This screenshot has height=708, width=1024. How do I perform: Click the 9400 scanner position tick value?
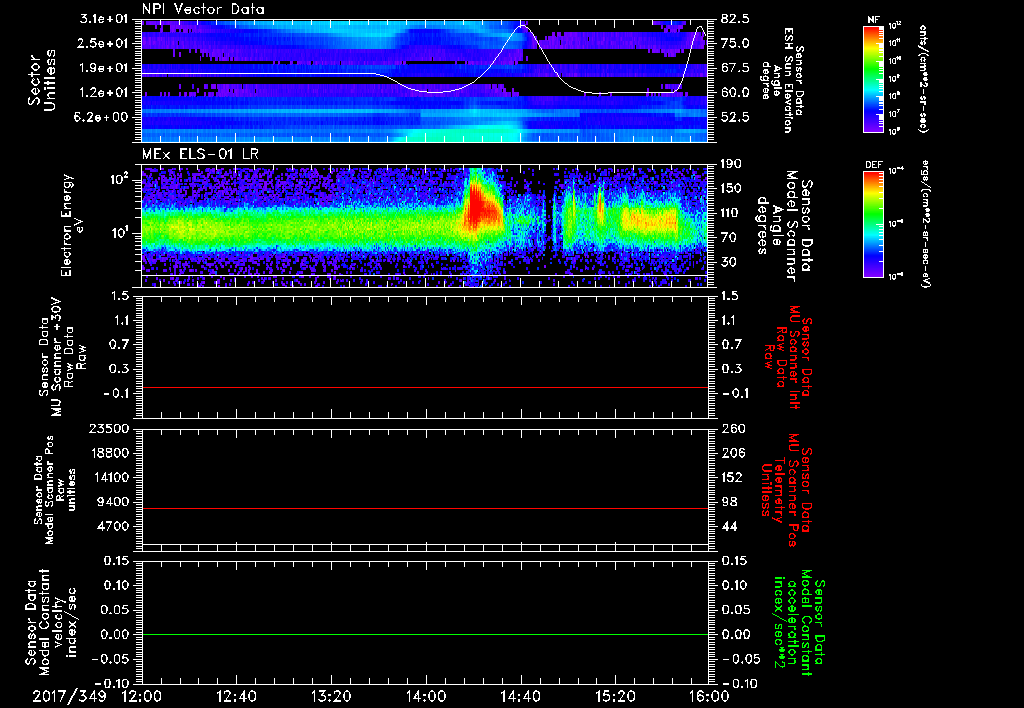tap(112, 502)
